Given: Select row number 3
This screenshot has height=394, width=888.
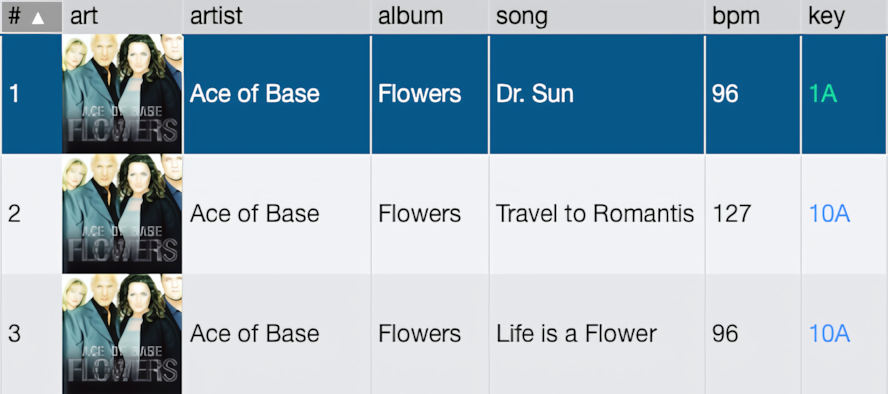Looking at the screenshot, I should [x=15, y=334].
